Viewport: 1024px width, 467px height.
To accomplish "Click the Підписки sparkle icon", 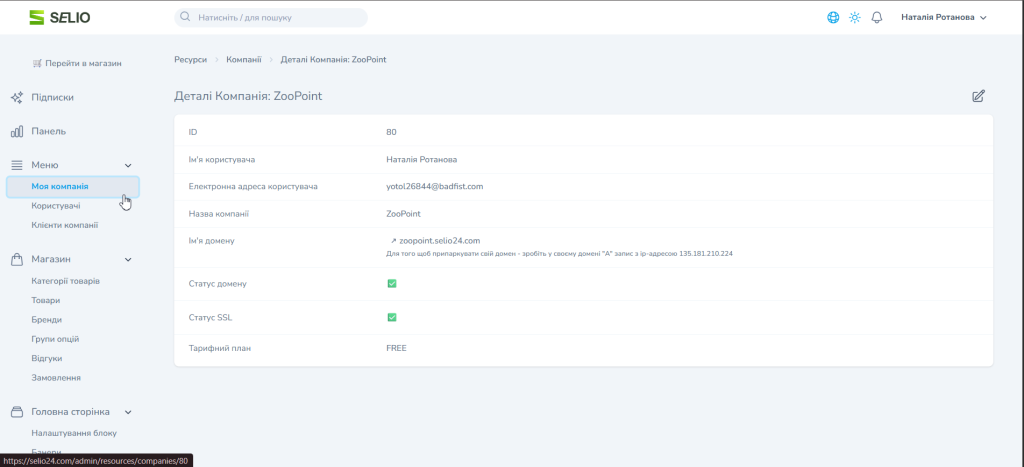I will 17,98.
